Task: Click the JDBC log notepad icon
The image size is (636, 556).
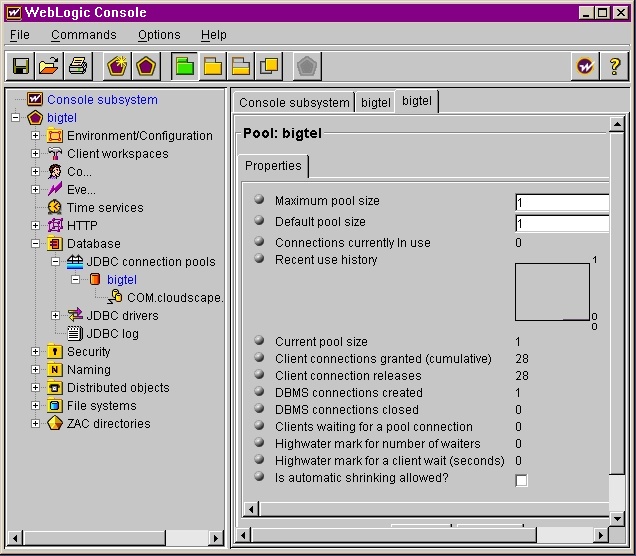Action: coord(75,333)
